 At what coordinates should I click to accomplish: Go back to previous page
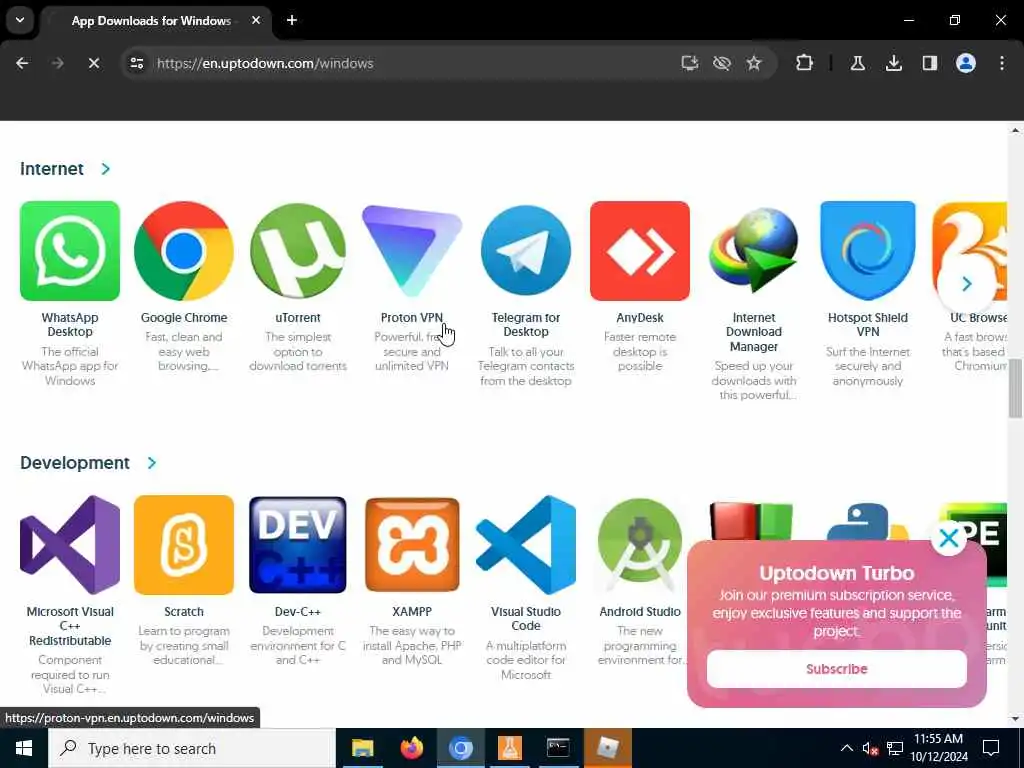(22, 63)
